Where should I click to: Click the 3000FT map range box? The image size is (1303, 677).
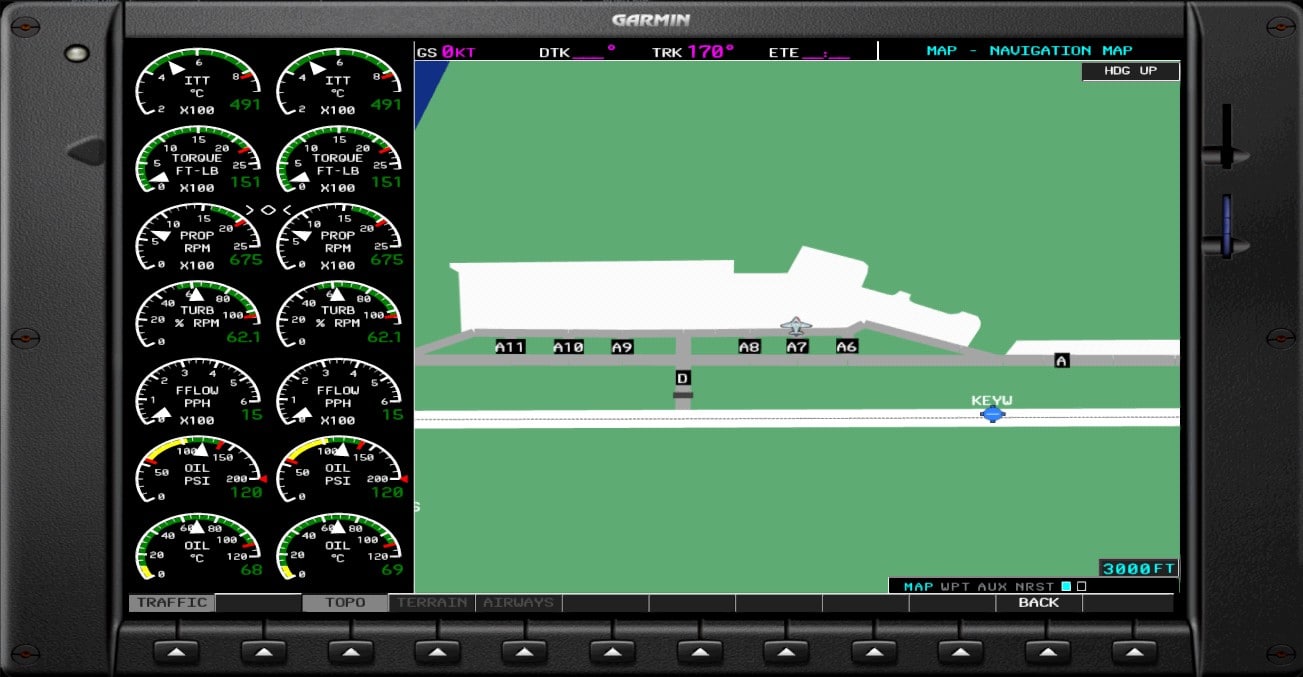(x=1138, y=568)
